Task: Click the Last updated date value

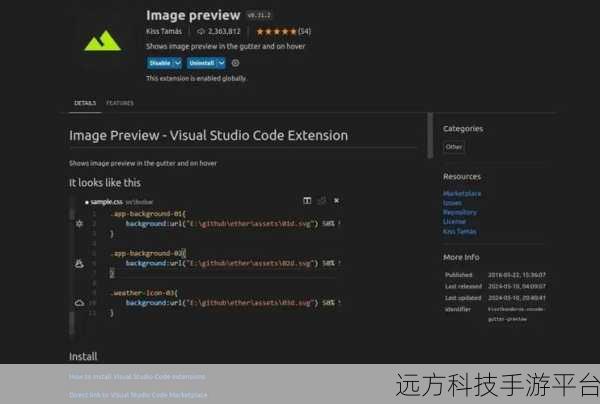Action: coord(517,298)
